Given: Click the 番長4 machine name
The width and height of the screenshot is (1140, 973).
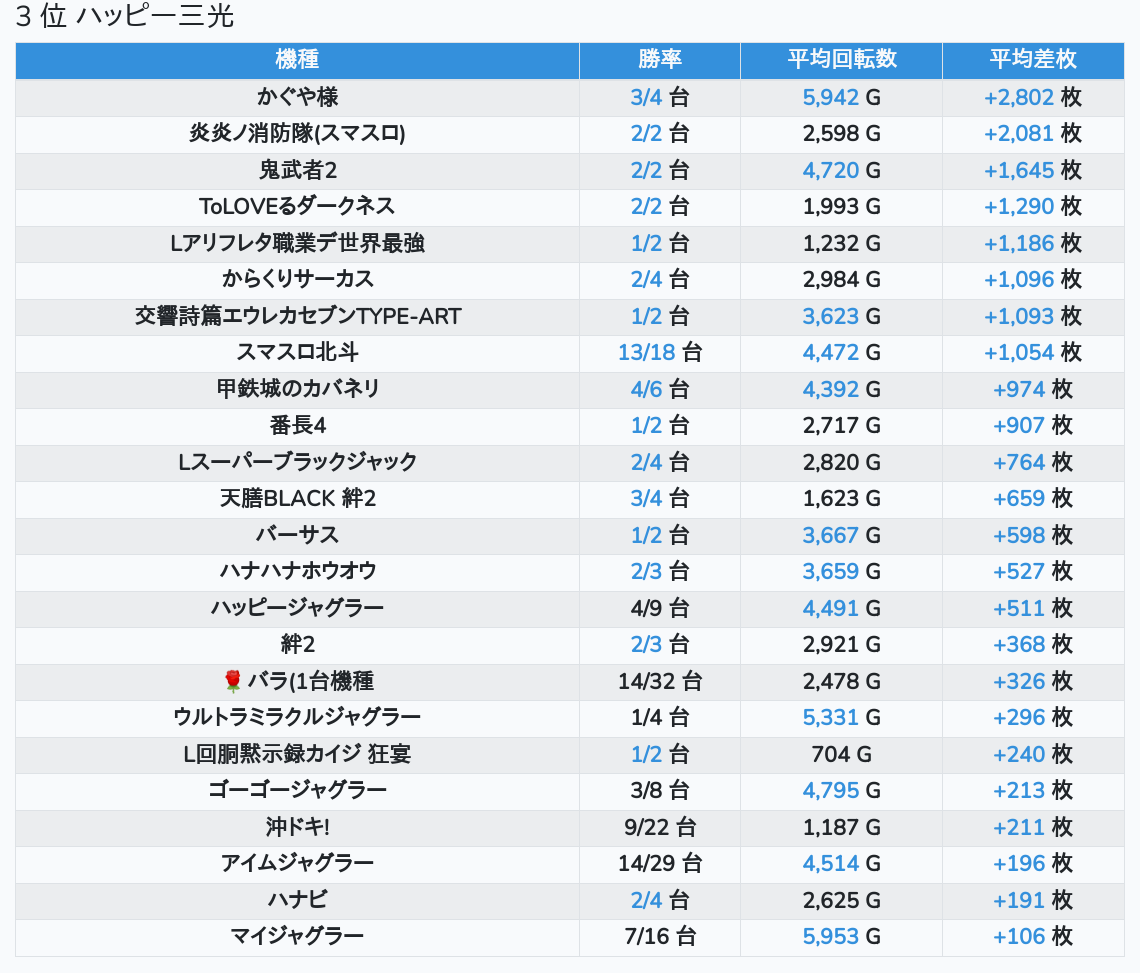Looking at the screenshot, I should click(297, 425).
